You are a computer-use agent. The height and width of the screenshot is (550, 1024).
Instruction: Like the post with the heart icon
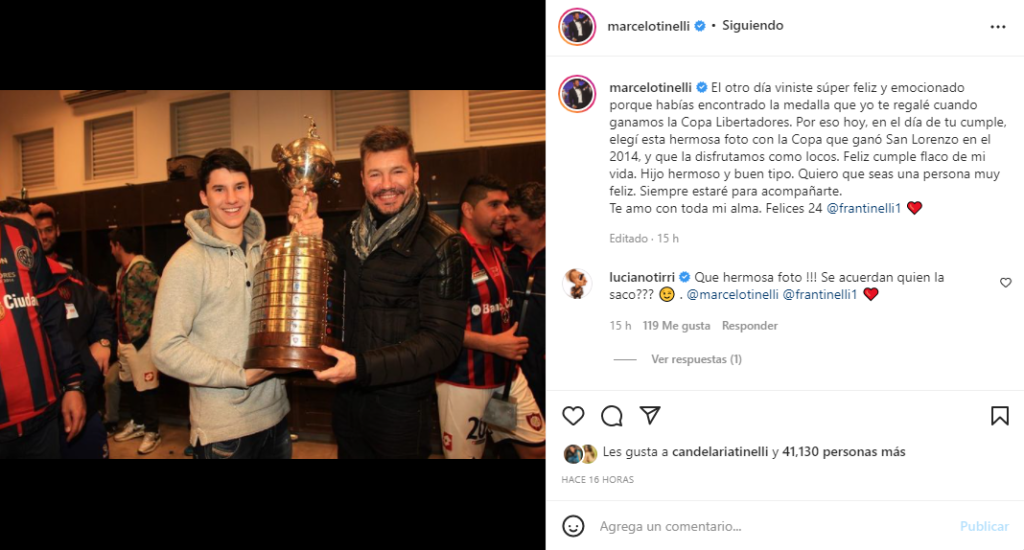[573, 415]
